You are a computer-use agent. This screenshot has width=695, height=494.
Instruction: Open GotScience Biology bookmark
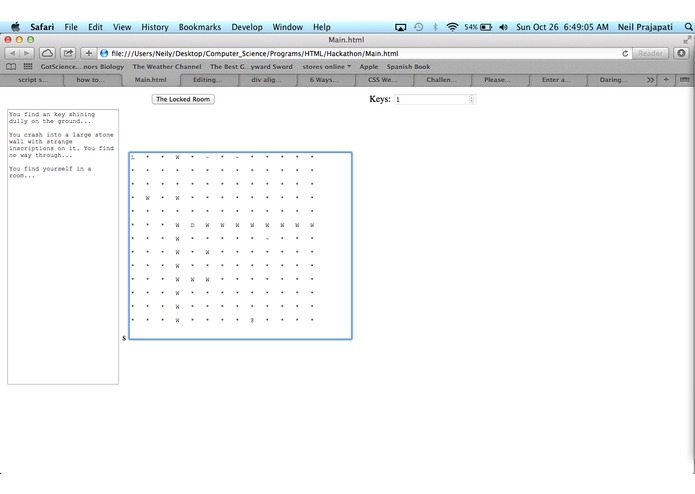point(82,66)
